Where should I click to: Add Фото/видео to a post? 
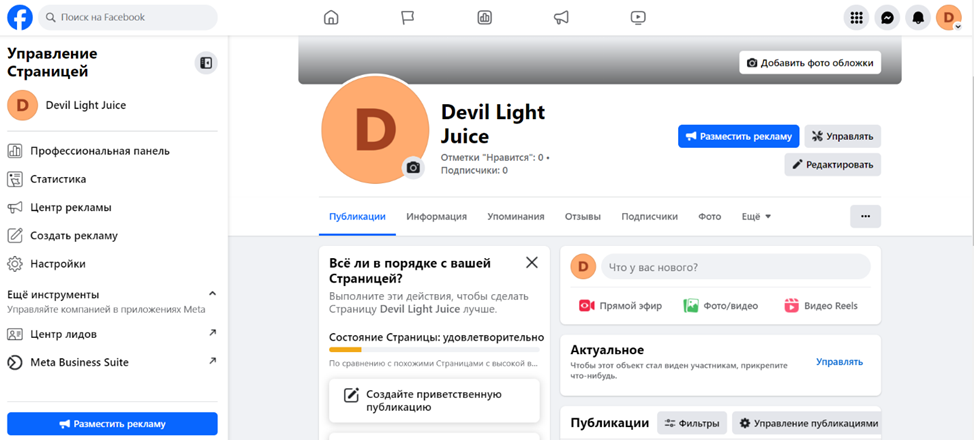click(x=721, y=306)
